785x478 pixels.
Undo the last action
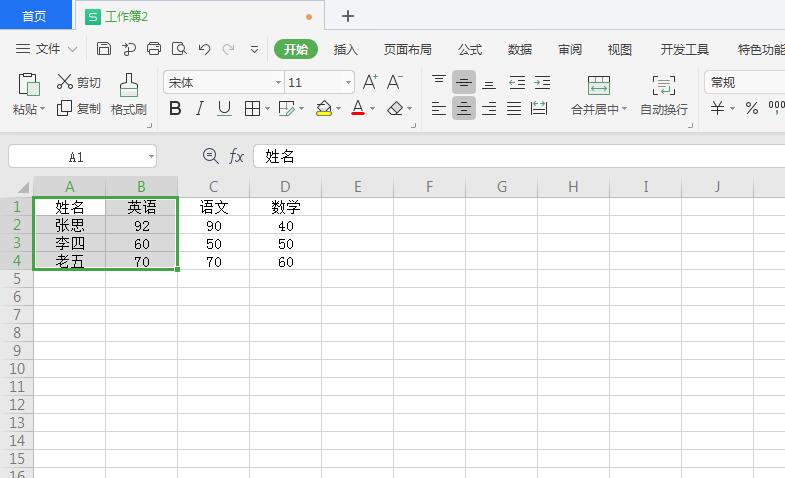point(204,49)
